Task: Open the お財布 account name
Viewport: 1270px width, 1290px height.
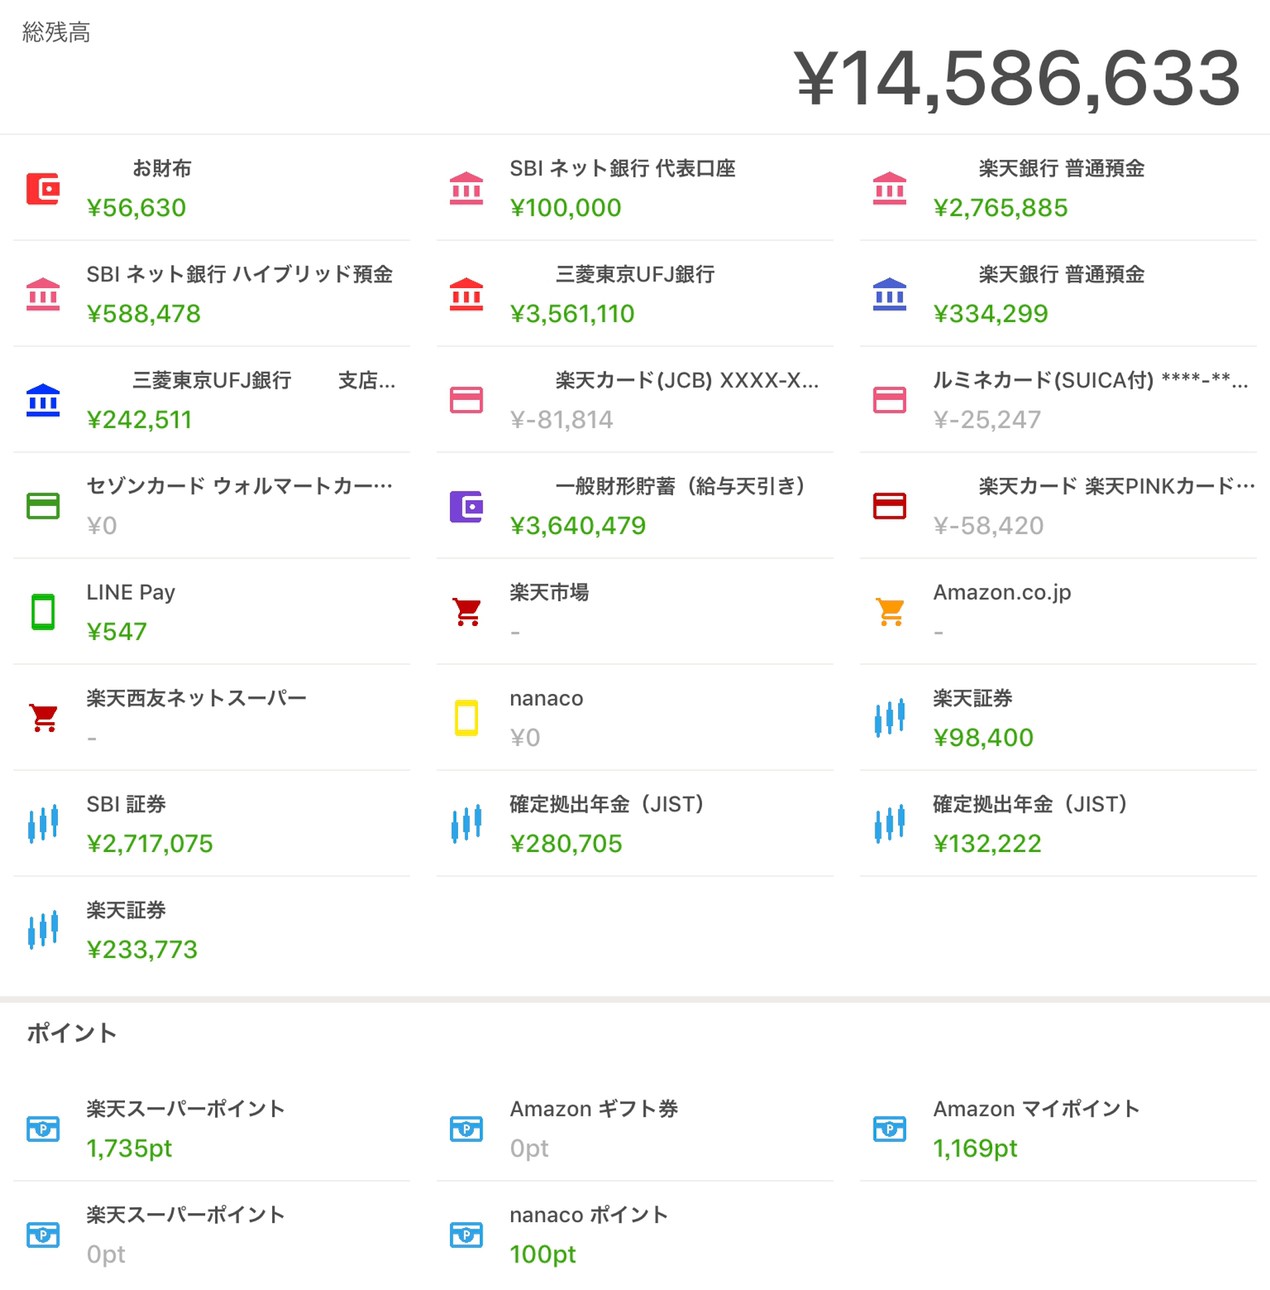Action: [x=162, y=169]
